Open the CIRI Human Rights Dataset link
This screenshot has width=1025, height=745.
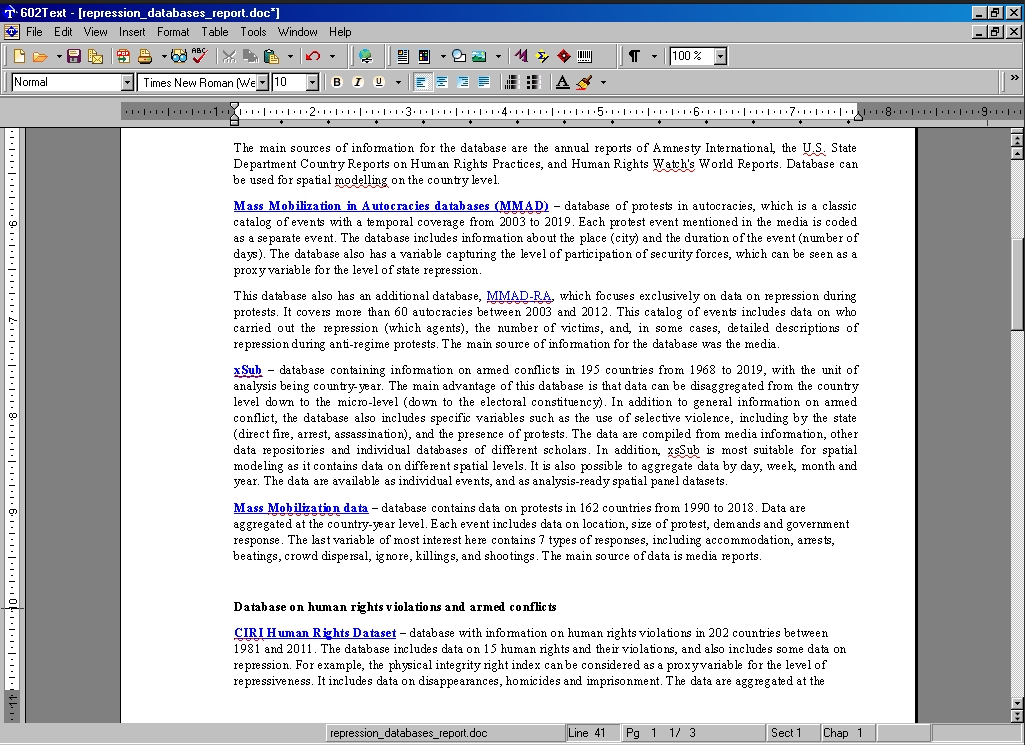315,633
